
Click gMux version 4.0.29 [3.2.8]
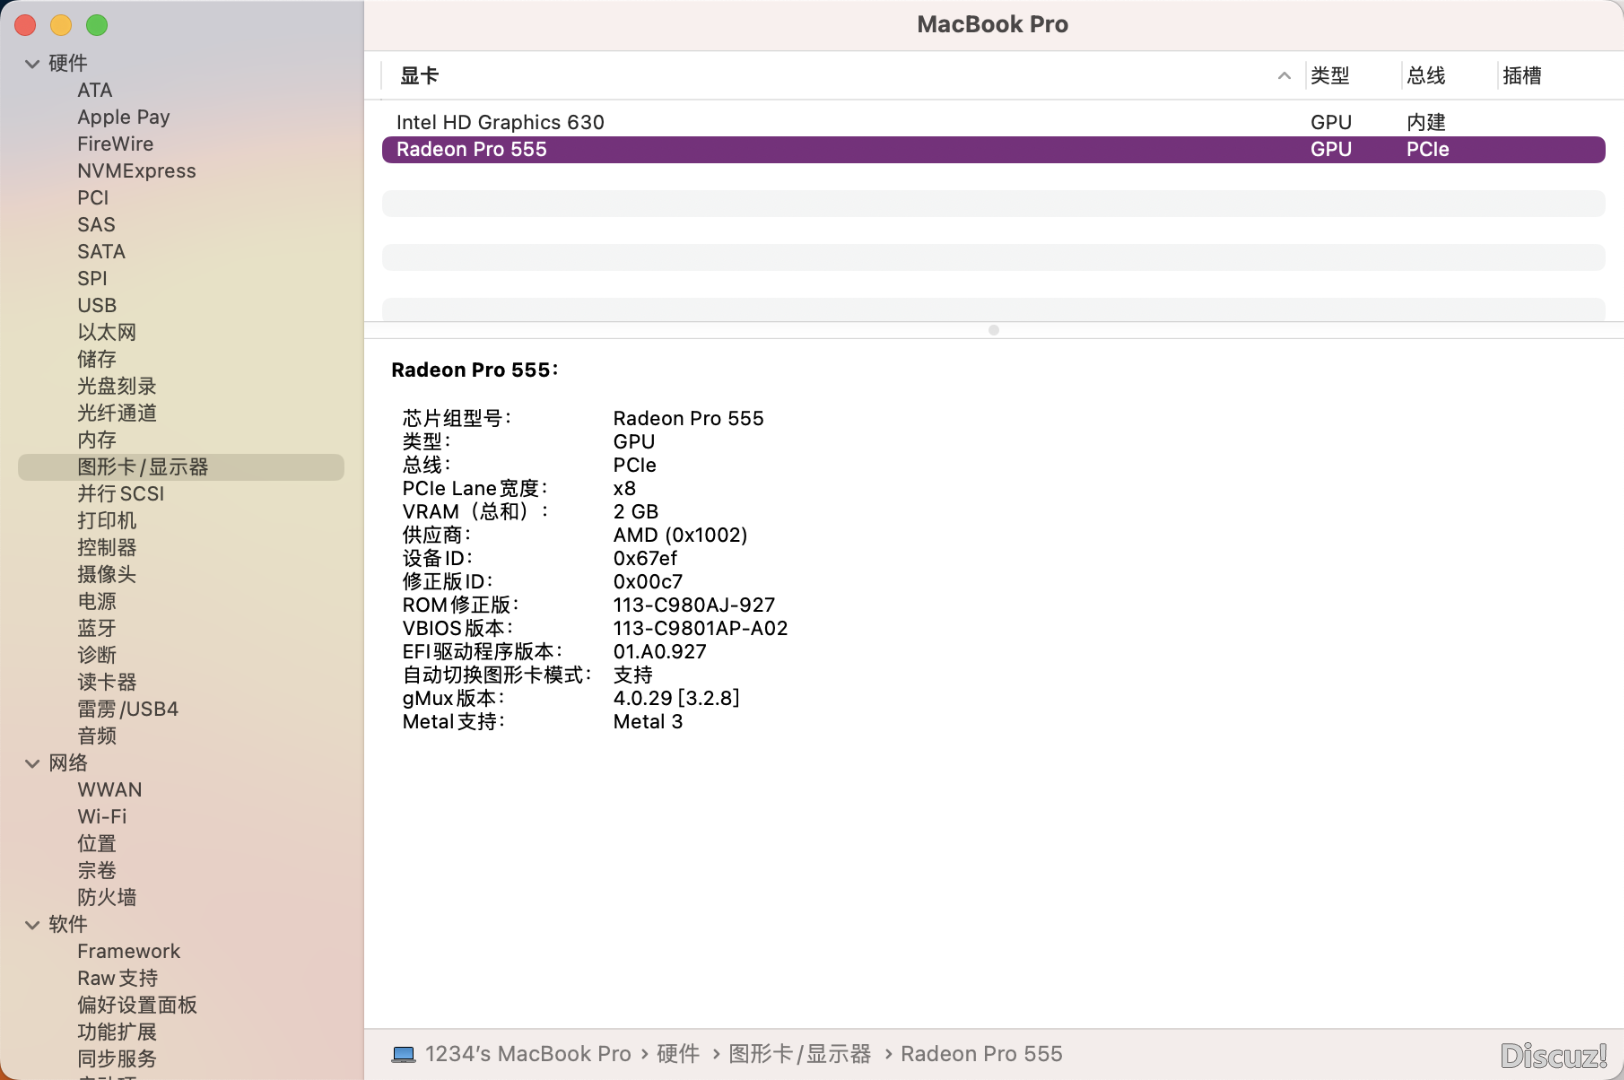click(676, 698)
